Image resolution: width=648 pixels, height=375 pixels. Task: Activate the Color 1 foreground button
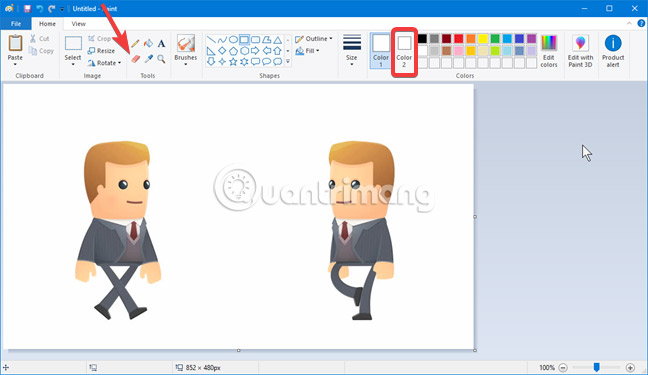(x=381, y=50)
